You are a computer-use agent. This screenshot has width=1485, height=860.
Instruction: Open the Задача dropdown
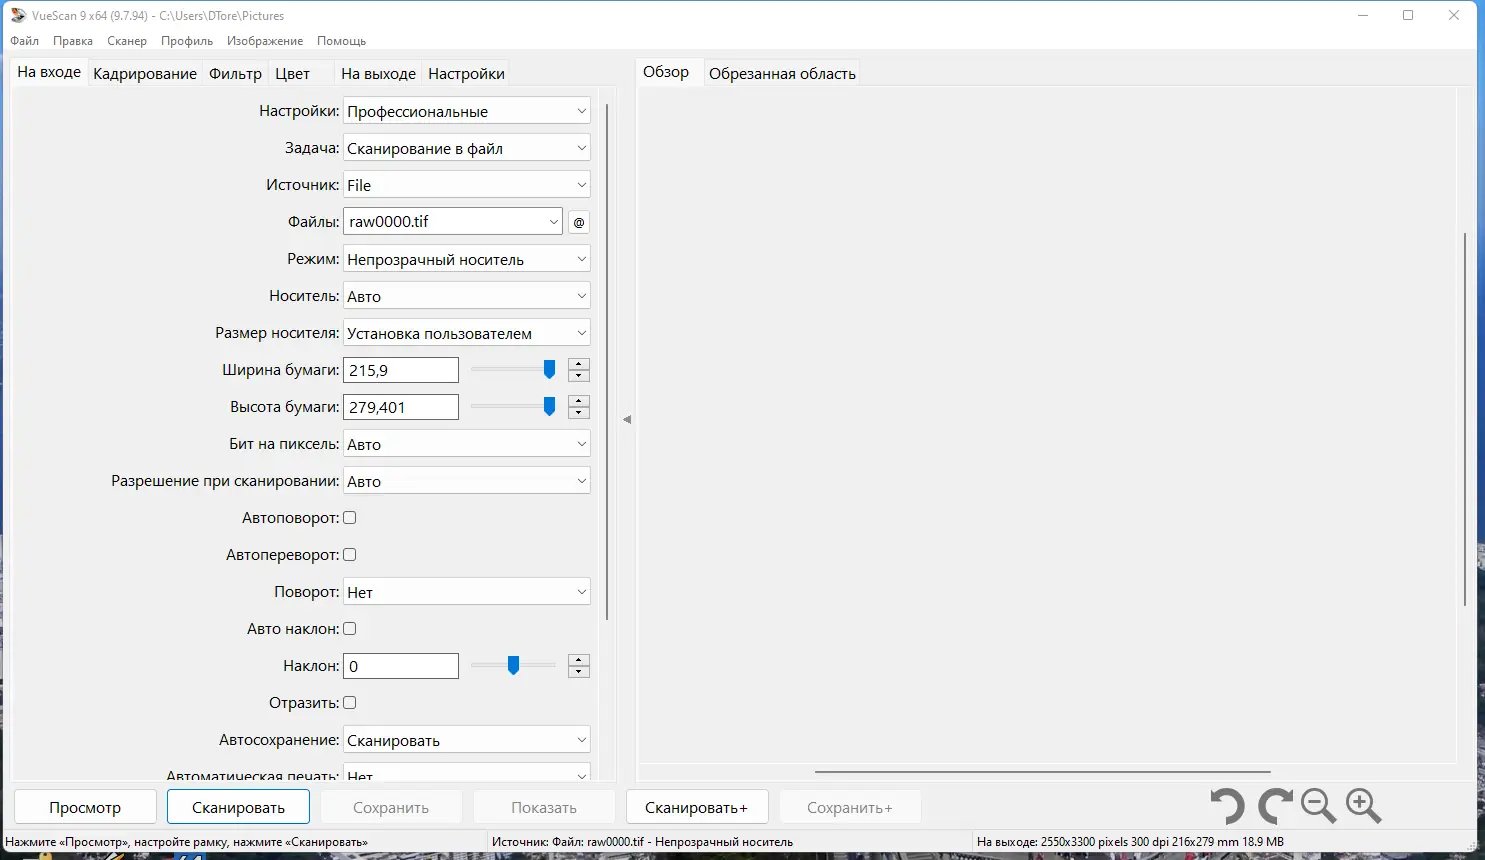click(x=467, y=148)
